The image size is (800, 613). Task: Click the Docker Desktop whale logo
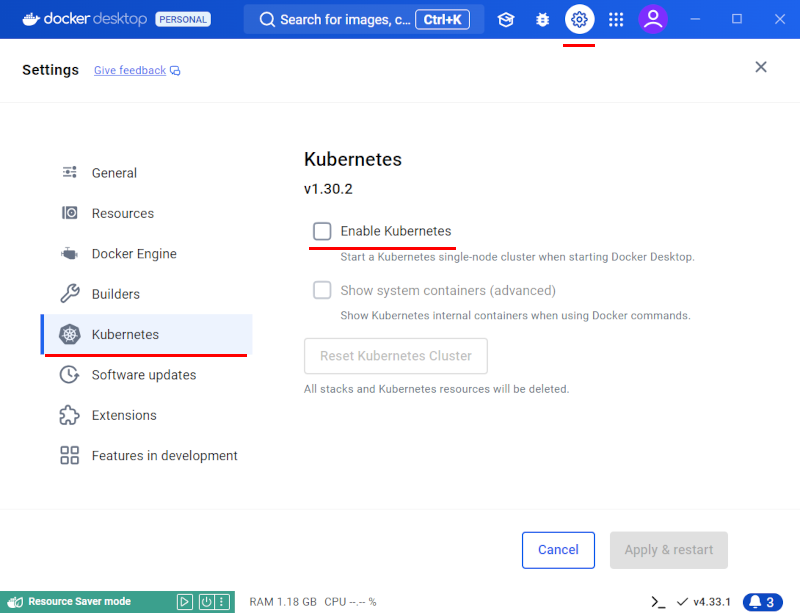[31, 19]
